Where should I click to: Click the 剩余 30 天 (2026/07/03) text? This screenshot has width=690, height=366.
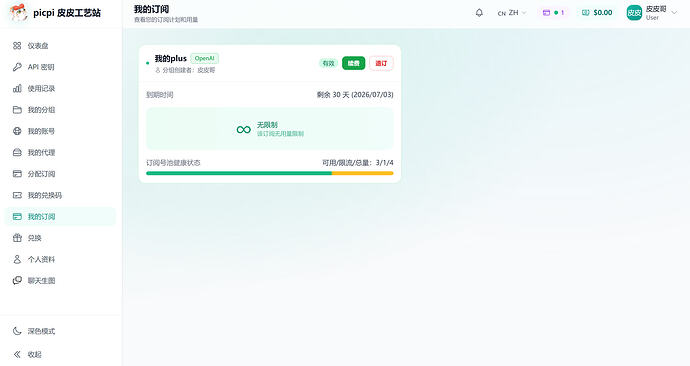pyautogui.click(x=355, y=95)
